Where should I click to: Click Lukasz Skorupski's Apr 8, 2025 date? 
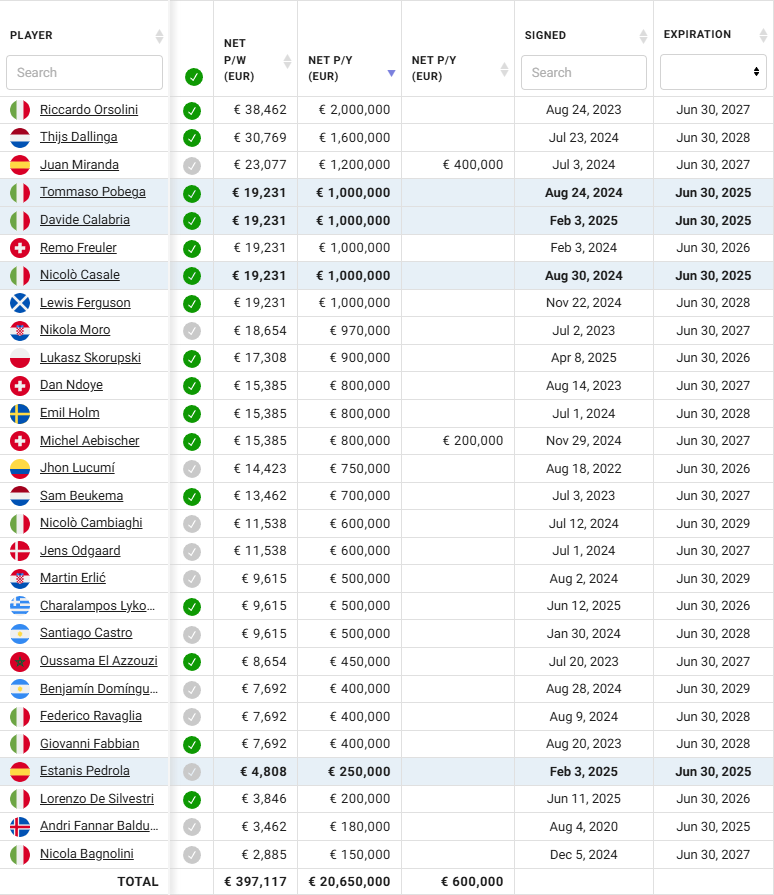point(583,358)
